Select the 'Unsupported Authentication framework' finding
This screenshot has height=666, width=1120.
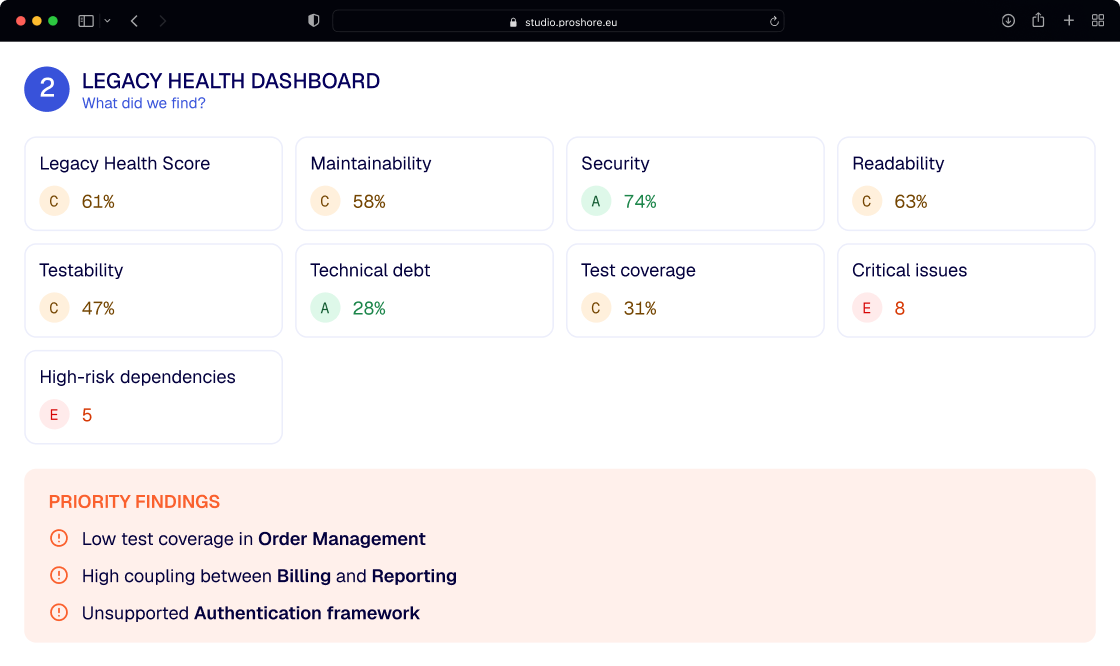pos(251,613)
